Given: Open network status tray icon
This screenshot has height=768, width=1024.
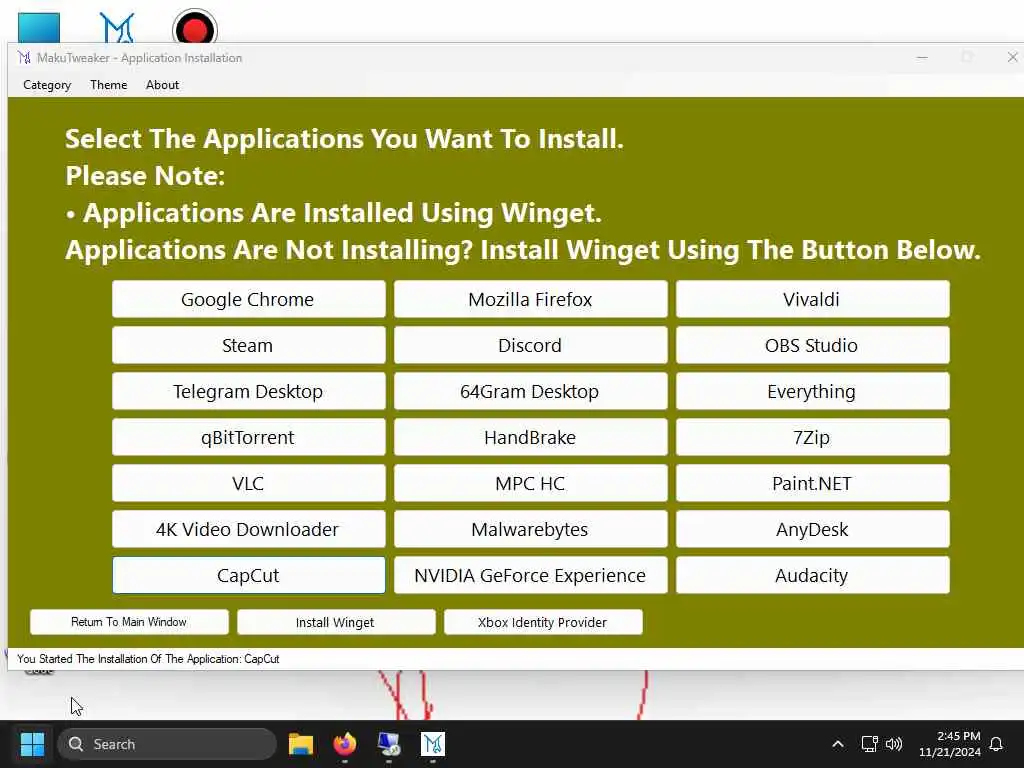Looking at the screenshot, I should (x=869, y=744).
